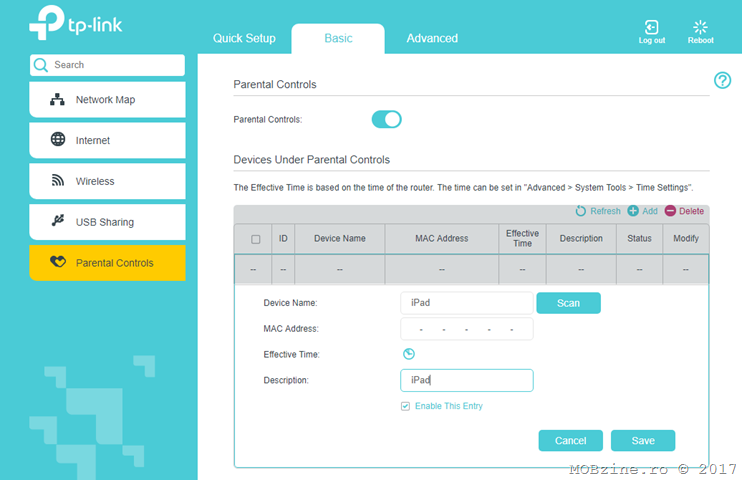Switch to the Quick Setup tab
742x480 pixels.
[244, 39]
